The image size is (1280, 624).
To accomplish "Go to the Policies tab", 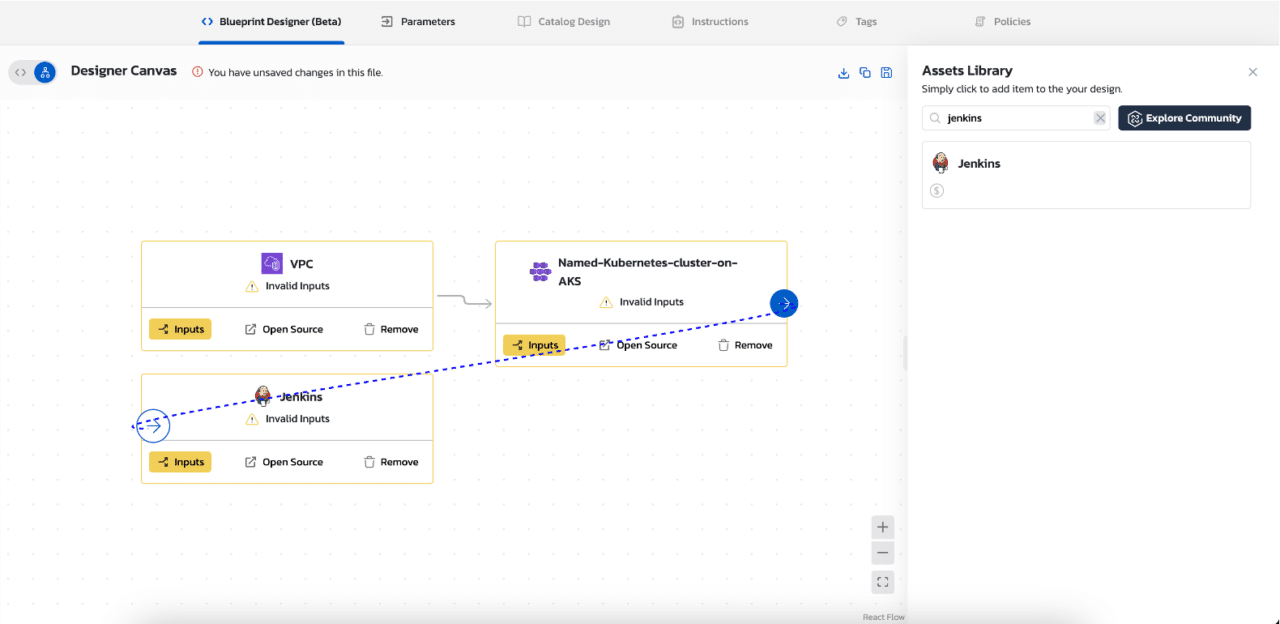I will click(1003, 21).
